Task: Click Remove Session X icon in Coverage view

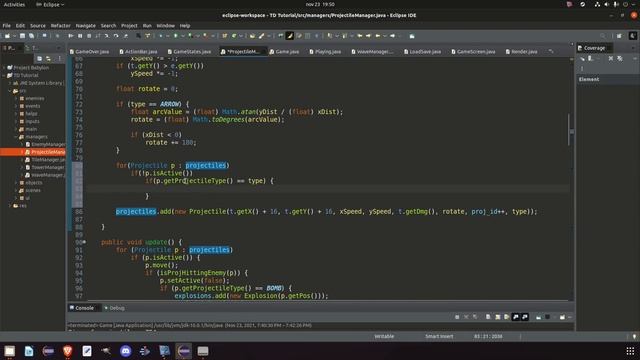Action: click(611, 58)
